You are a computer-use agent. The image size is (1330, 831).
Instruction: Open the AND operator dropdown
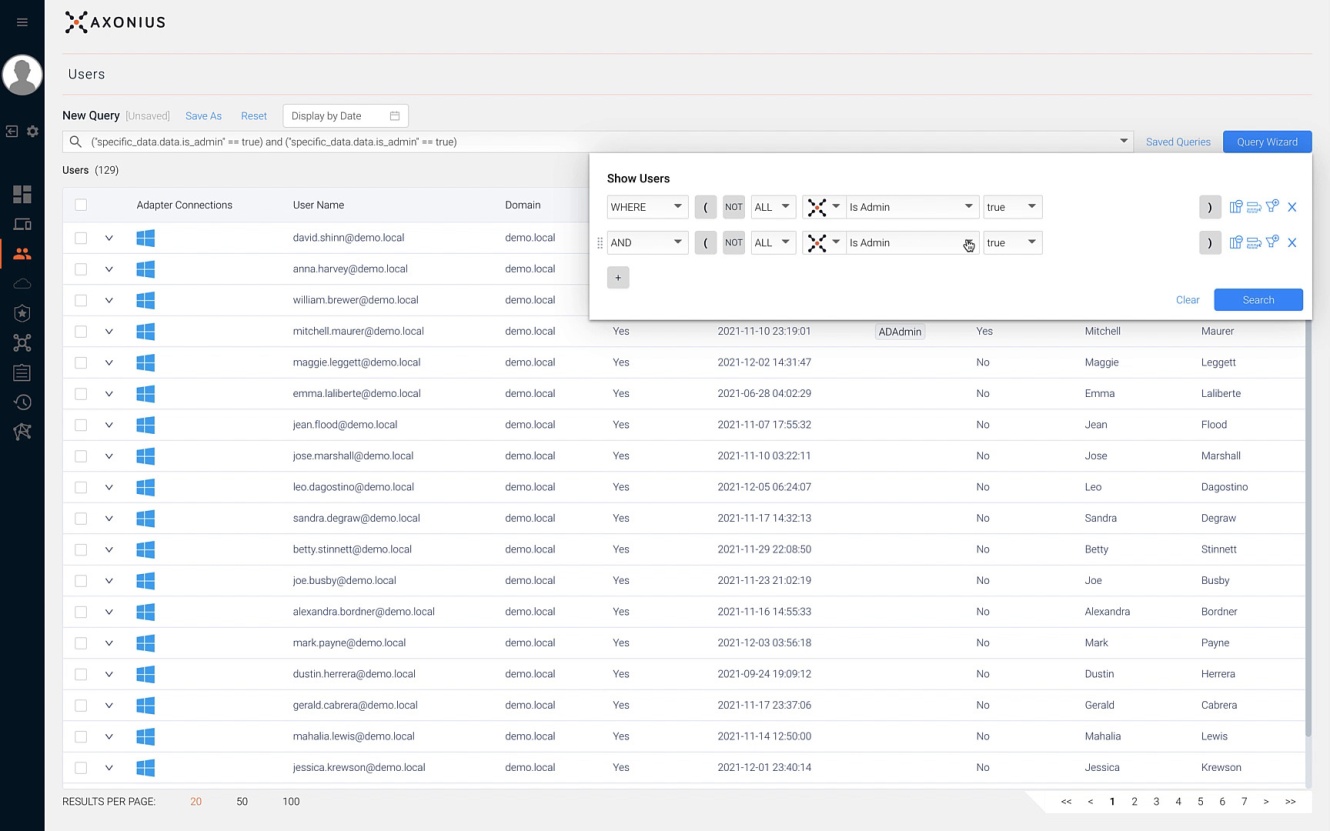(647, 243)
